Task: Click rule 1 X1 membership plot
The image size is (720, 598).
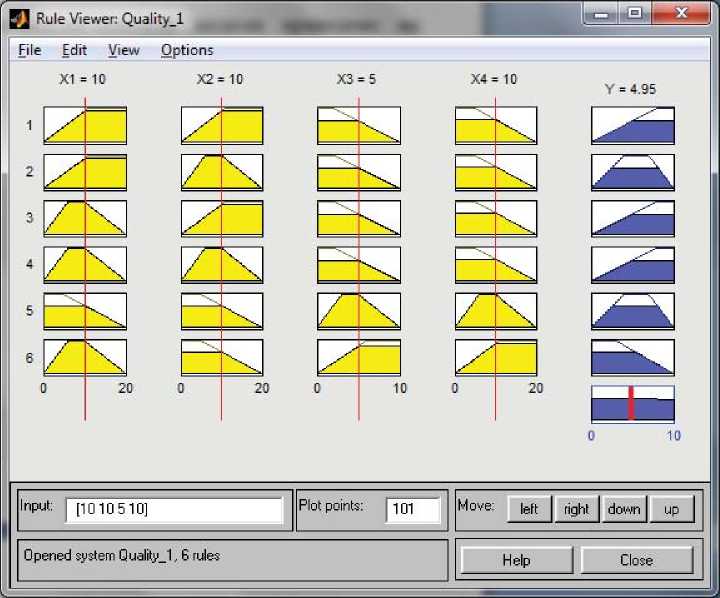Action: (85, 125)
